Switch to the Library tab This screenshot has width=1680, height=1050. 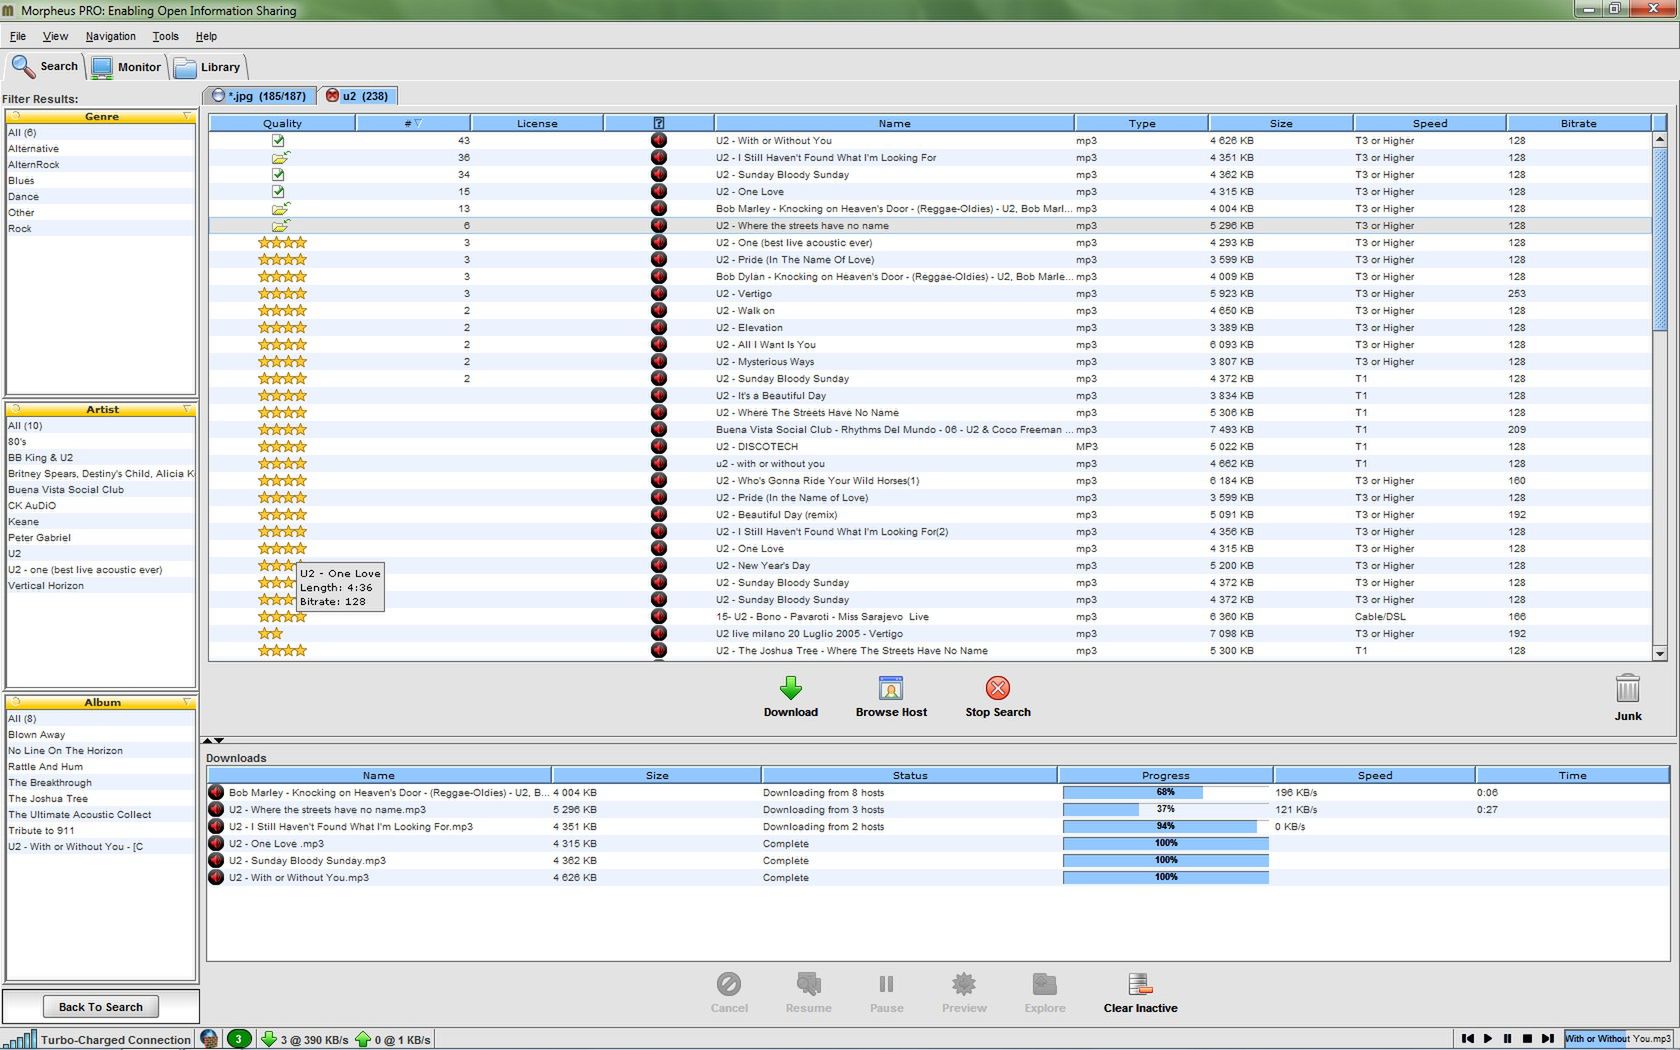[x=208, y=67]
